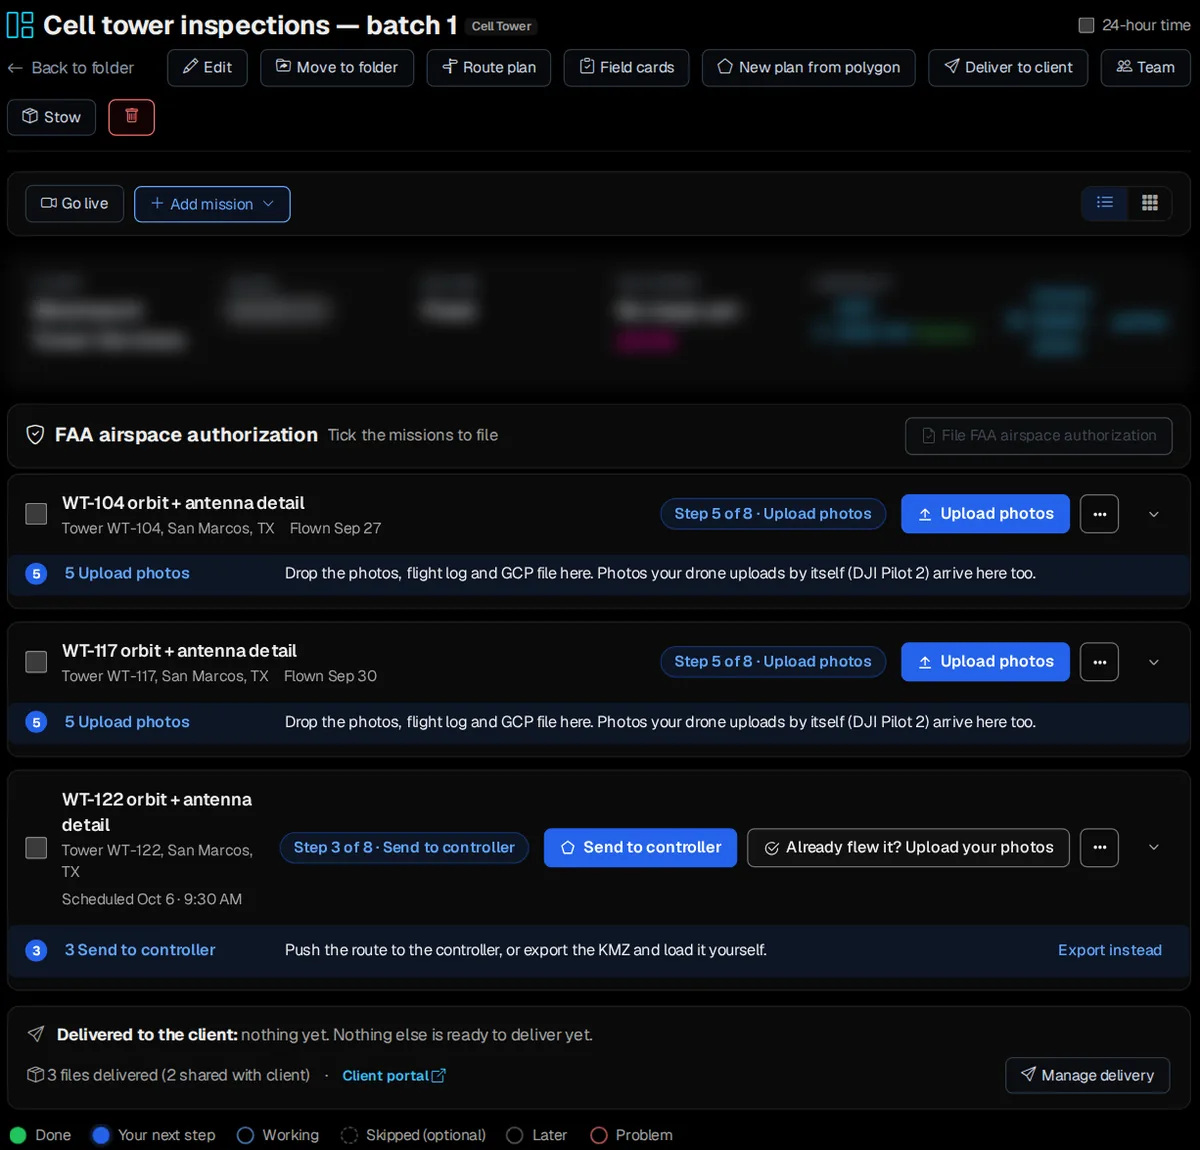Tick the WT-117 mission checkbox

point(36,662)
